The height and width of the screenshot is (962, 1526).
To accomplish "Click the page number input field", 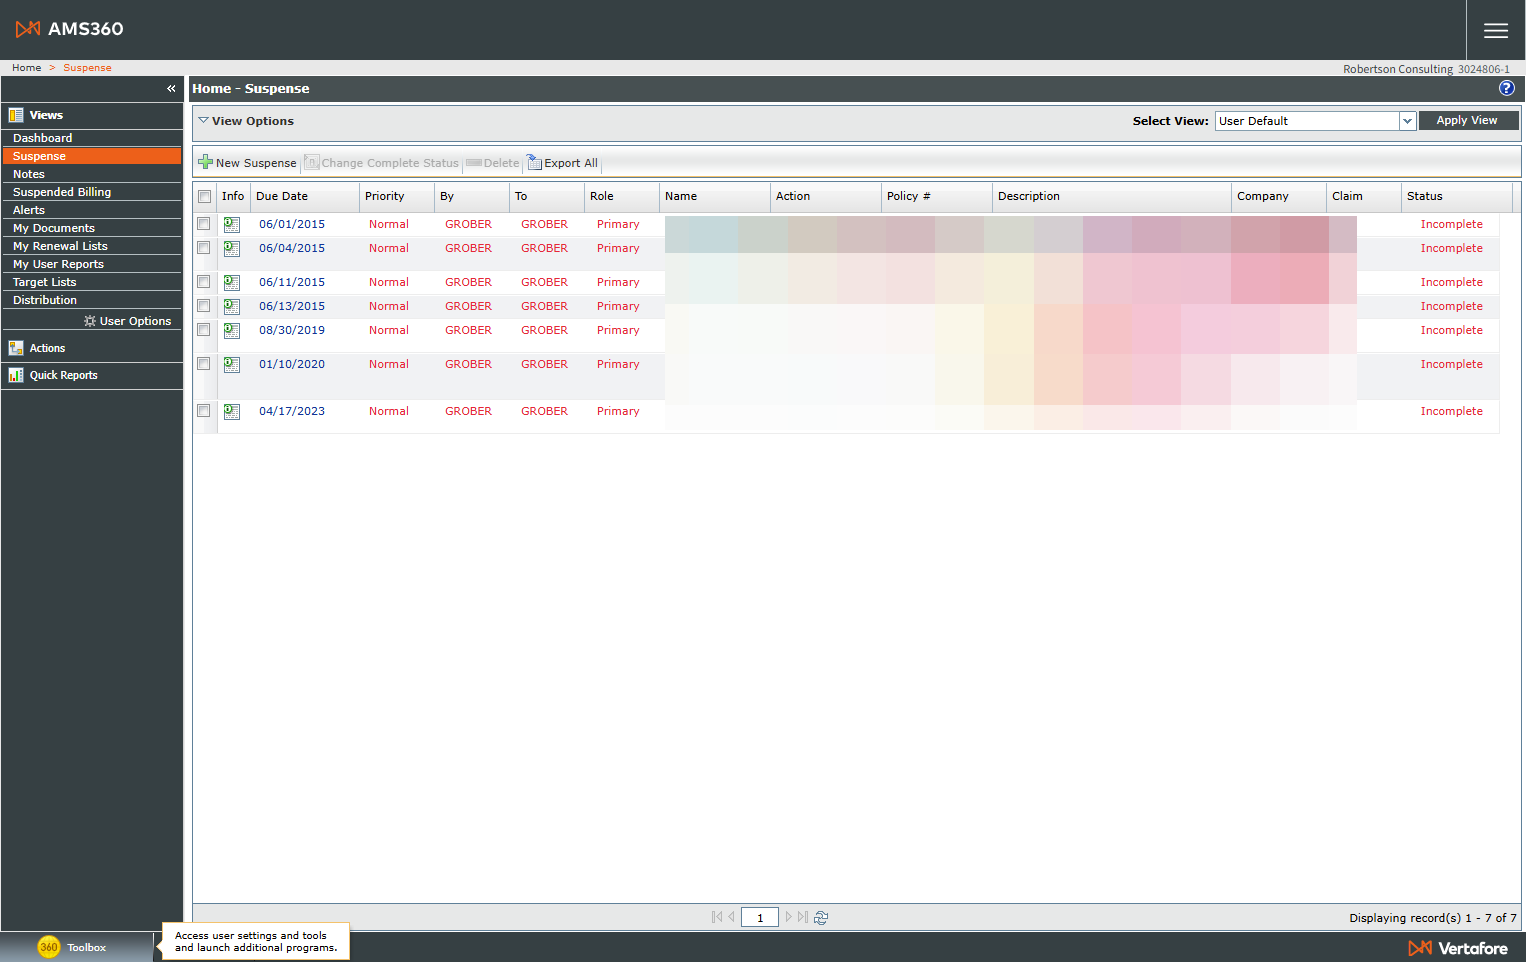I will click(760, 918).
